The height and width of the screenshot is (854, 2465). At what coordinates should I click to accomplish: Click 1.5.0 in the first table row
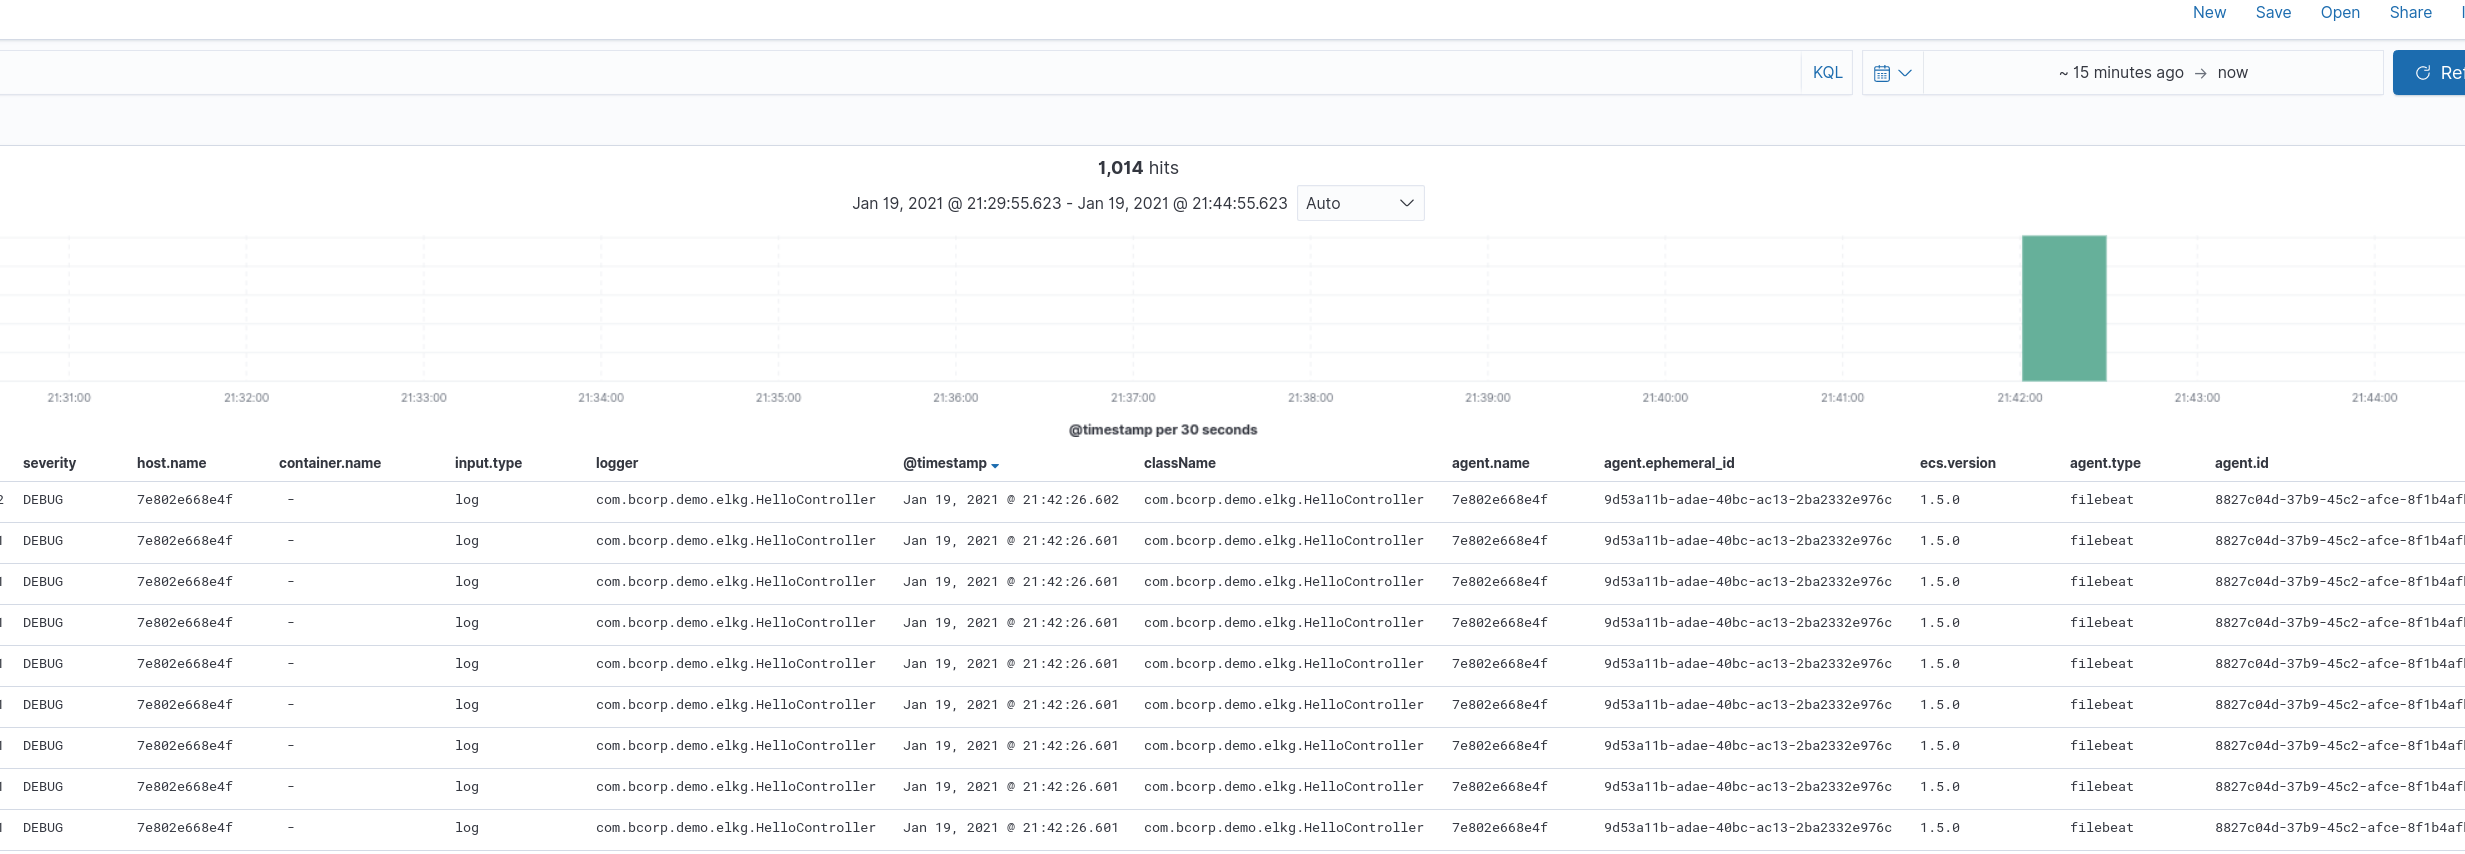(x=1940, y=500)
